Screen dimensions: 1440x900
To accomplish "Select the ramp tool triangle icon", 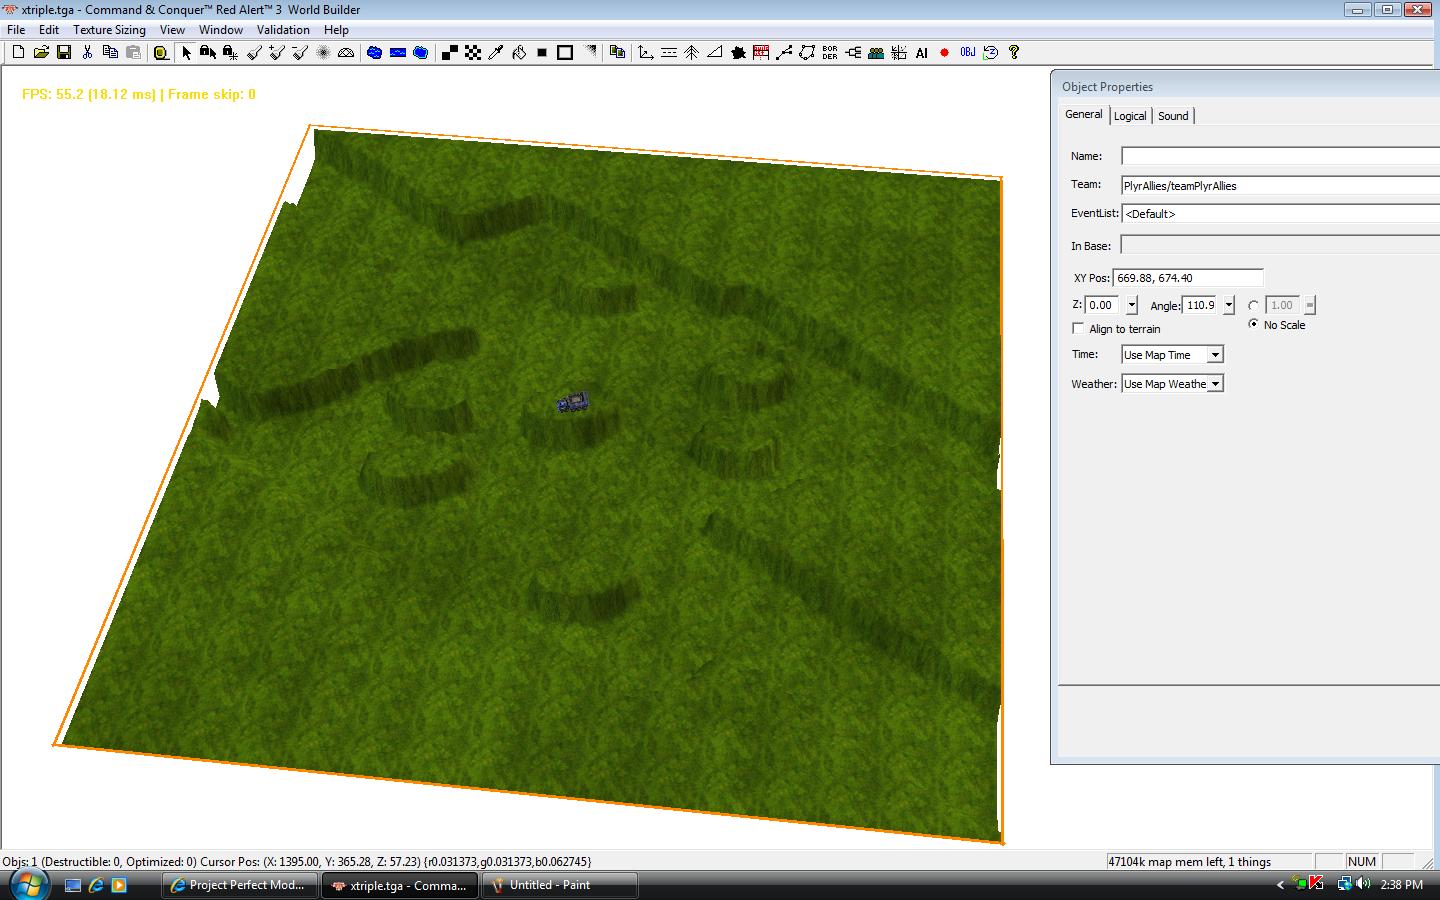I will point(715,52).
